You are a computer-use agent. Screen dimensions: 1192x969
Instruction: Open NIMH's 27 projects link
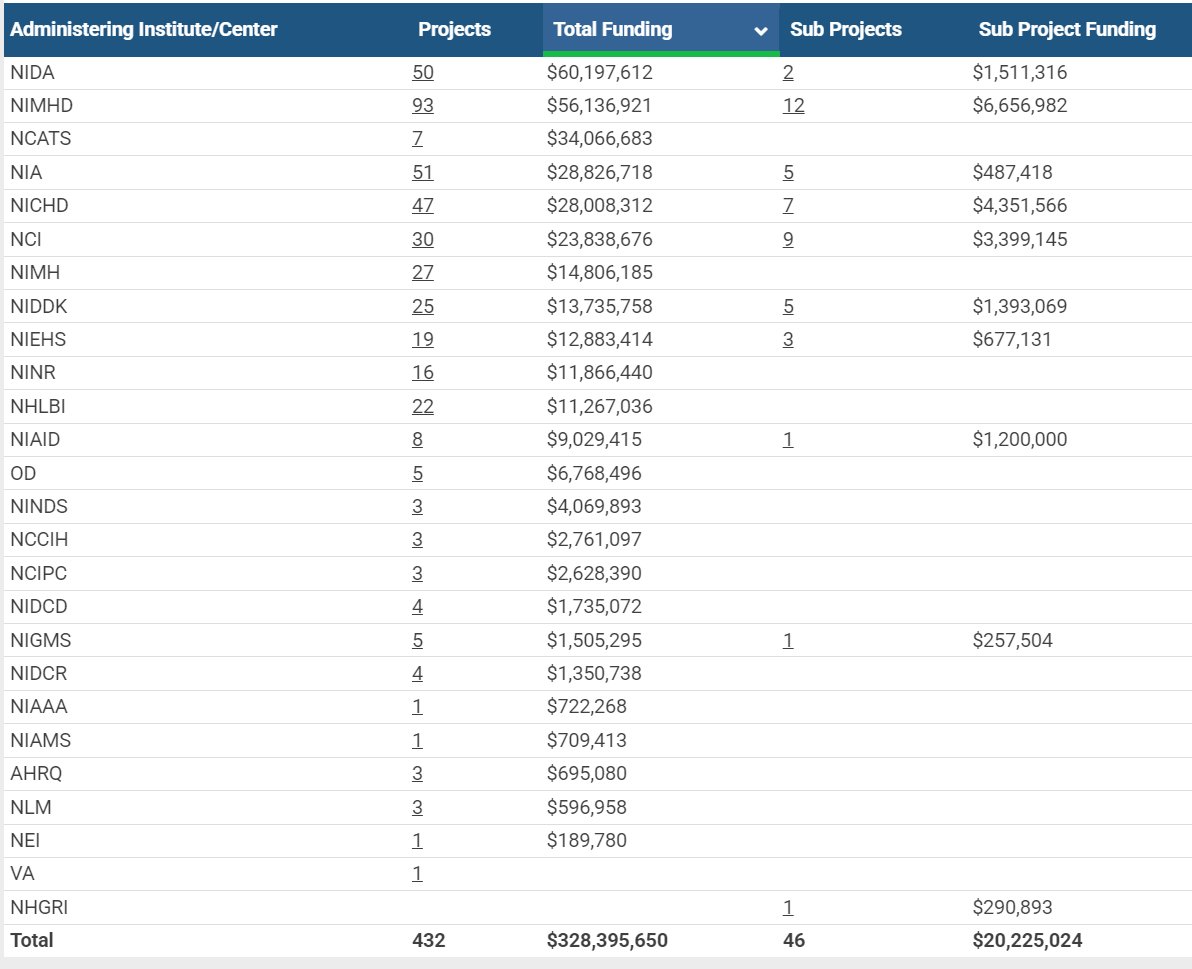423,272
